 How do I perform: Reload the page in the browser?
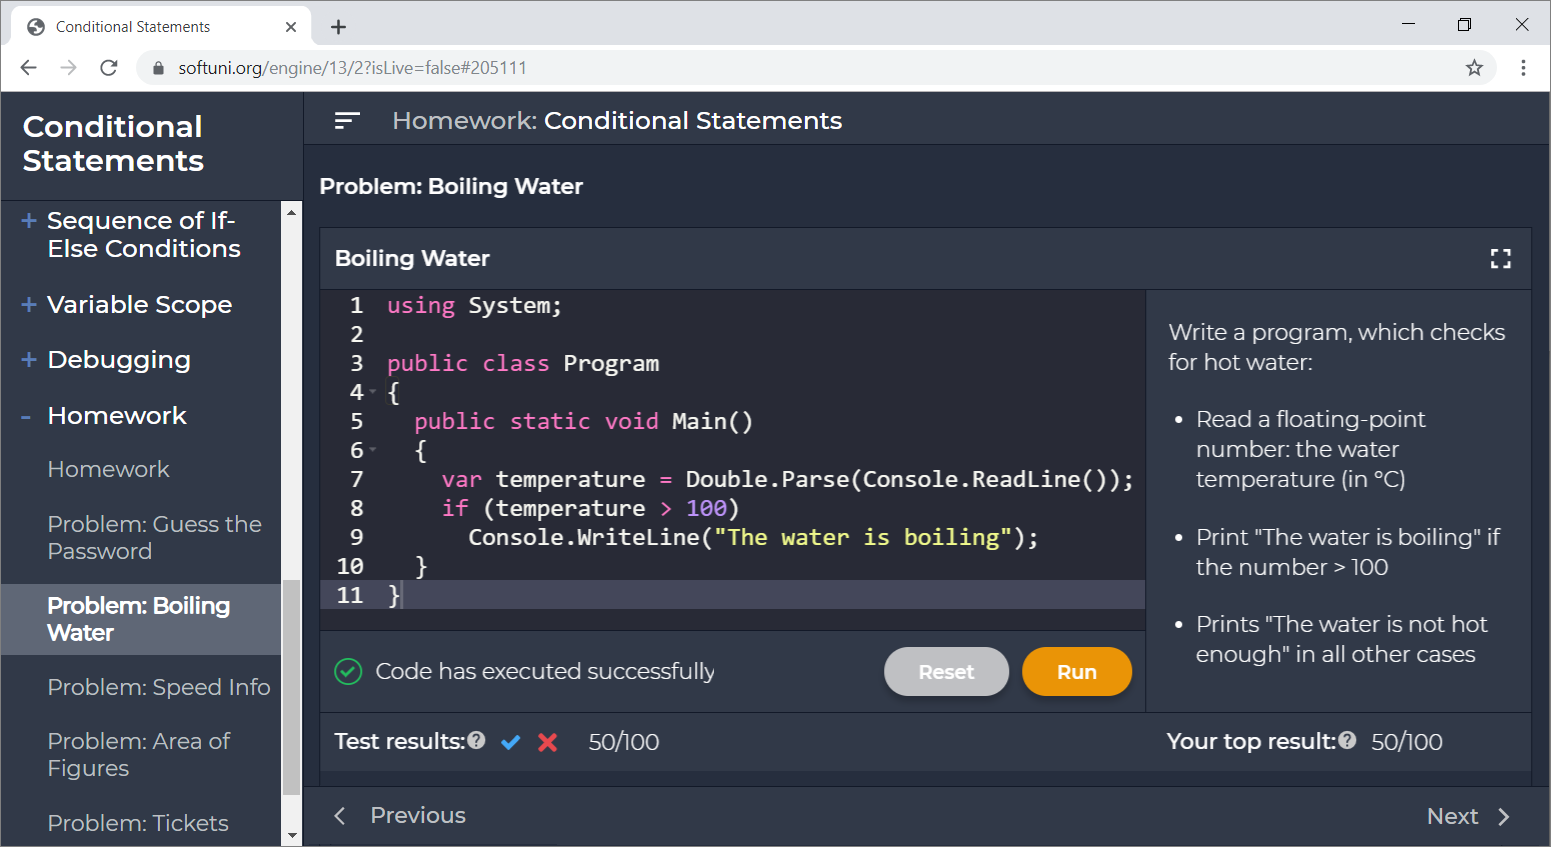point(109,68)
